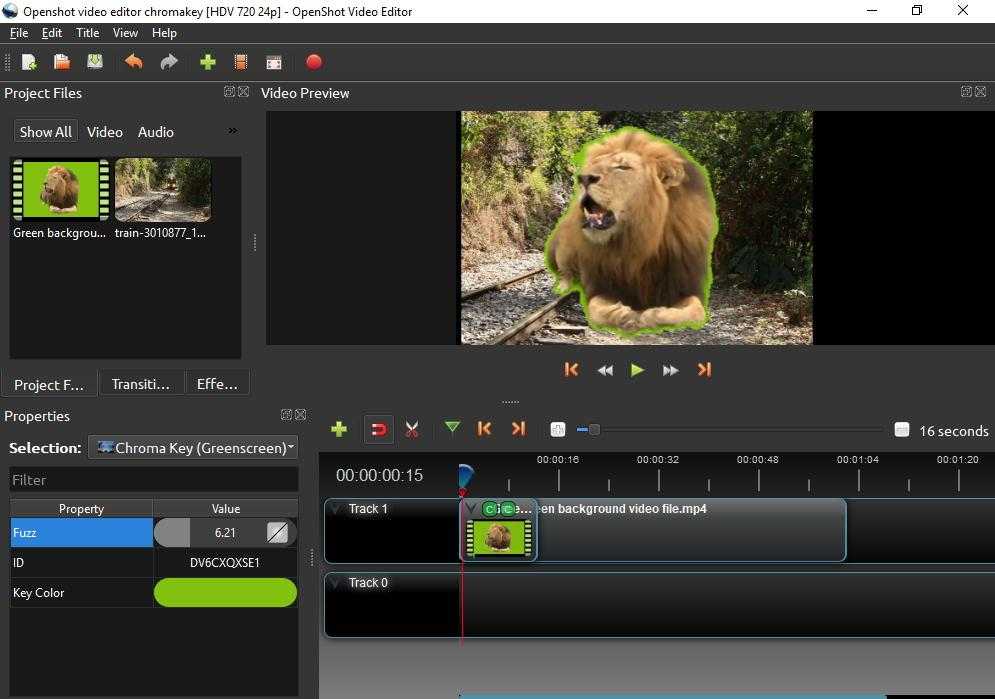This screenshot has height=699, width=995.
Task: Open the Import Files green plus icon
Action: tap(207, 62)
